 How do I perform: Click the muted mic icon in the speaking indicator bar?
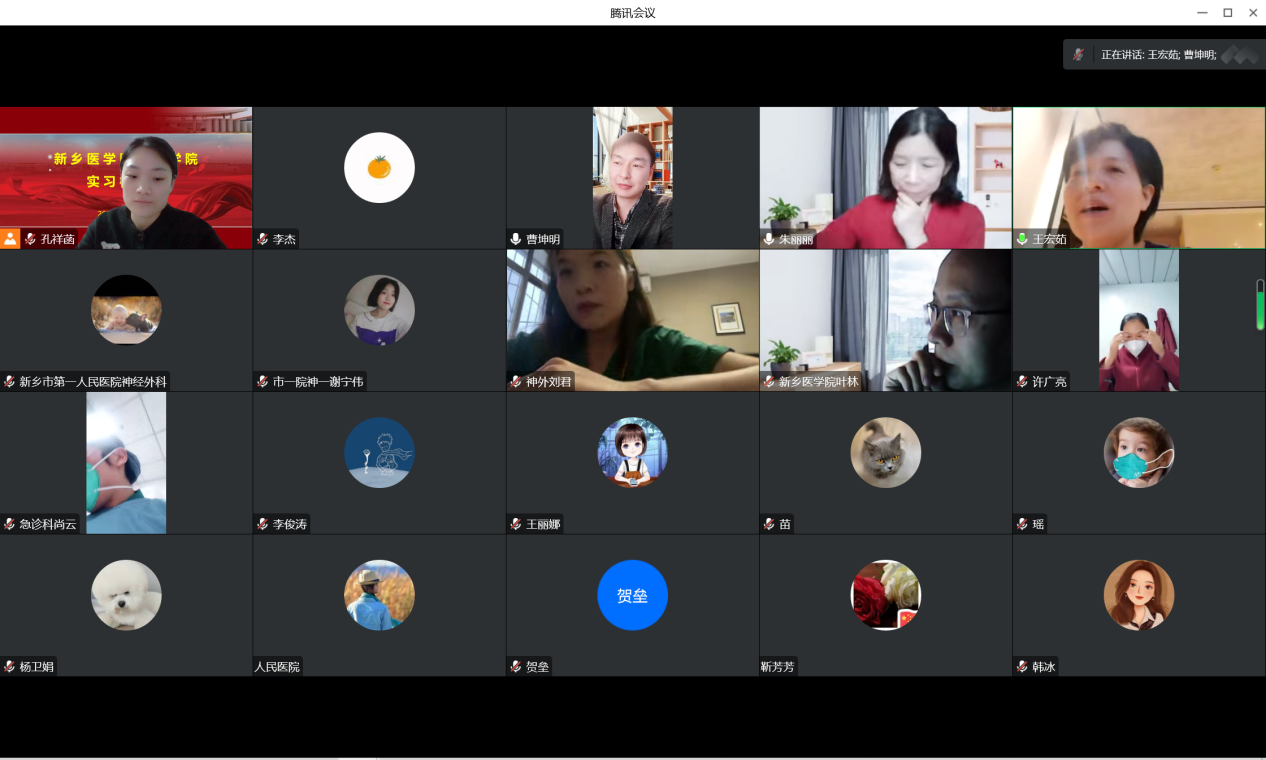[x=1078, y=55]
